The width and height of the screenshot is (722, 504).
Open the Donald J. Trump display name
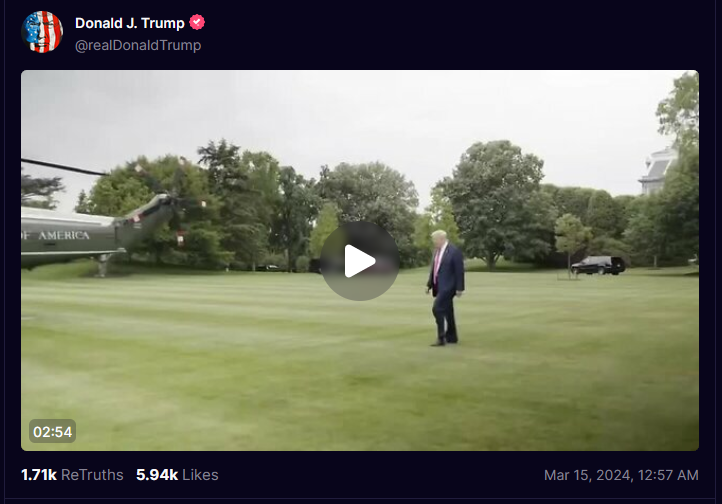tap(130, 23)
